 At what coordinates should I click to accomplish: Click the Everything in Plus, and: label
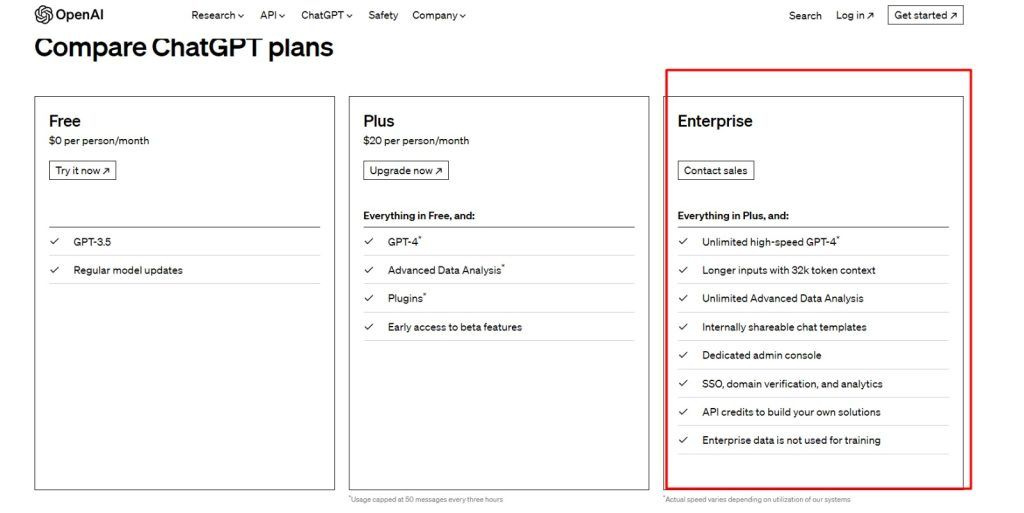point(733,215)
